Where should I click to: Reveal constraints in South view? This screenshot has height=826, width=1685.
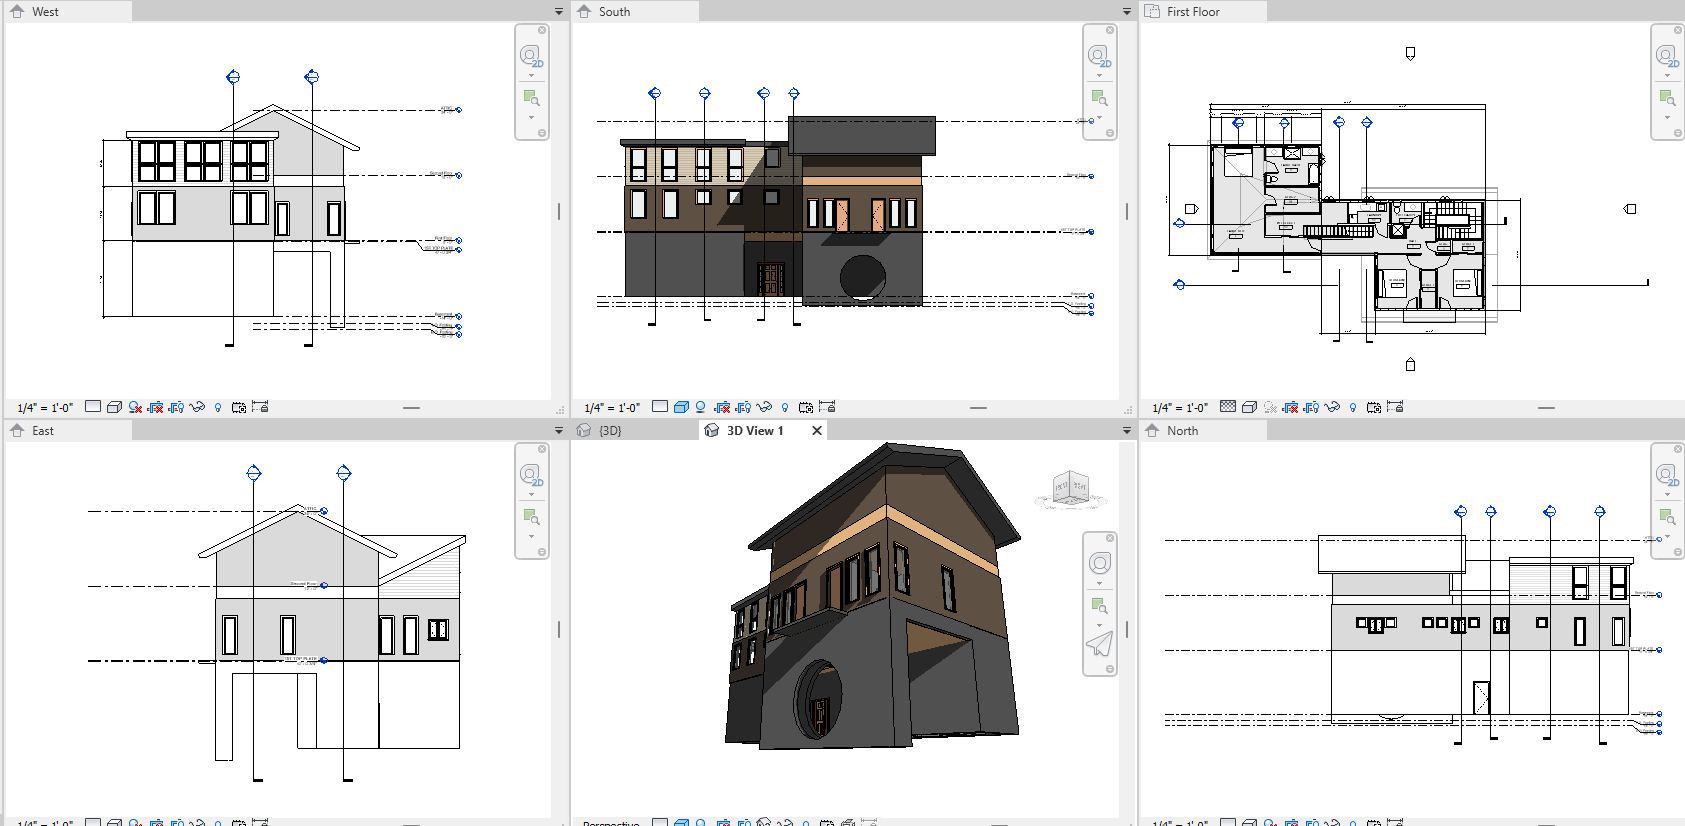pyautogui.click(x=827, y=407)
